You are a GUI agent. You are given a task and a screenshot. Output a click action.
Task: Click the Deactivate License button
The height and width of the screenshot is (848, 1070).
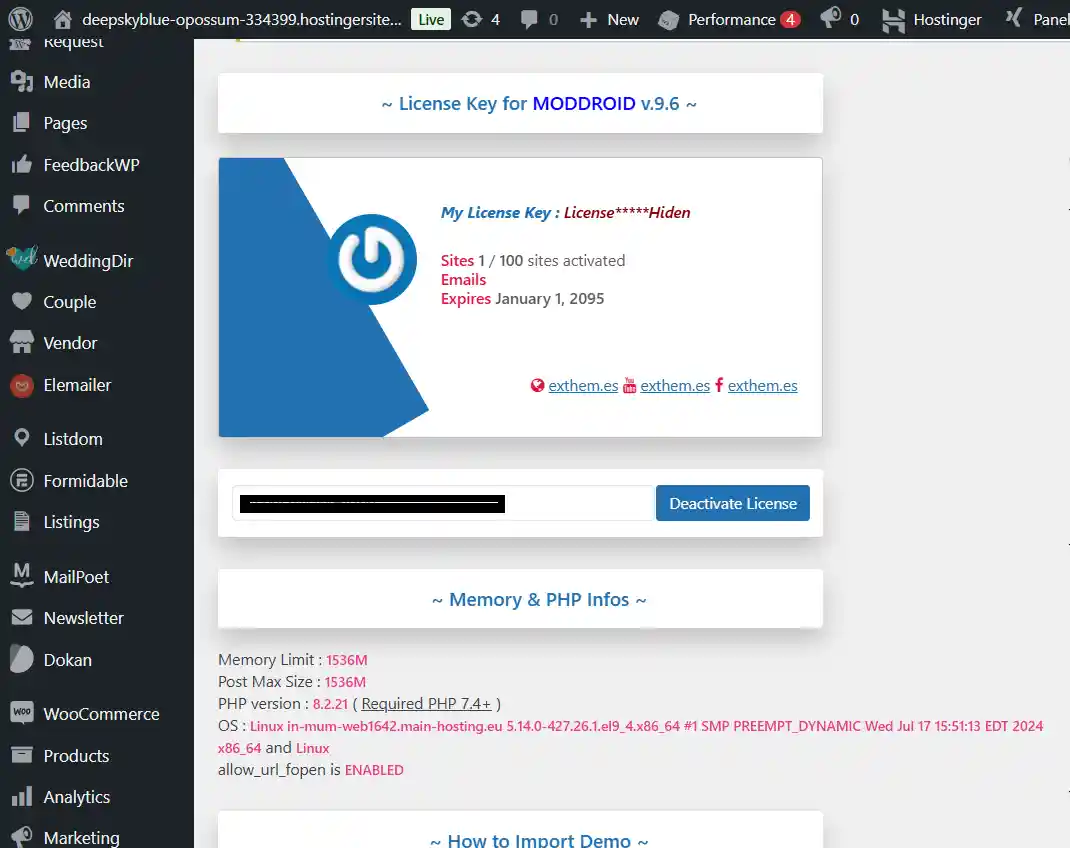pyautogui.click(x=733, y=503)
